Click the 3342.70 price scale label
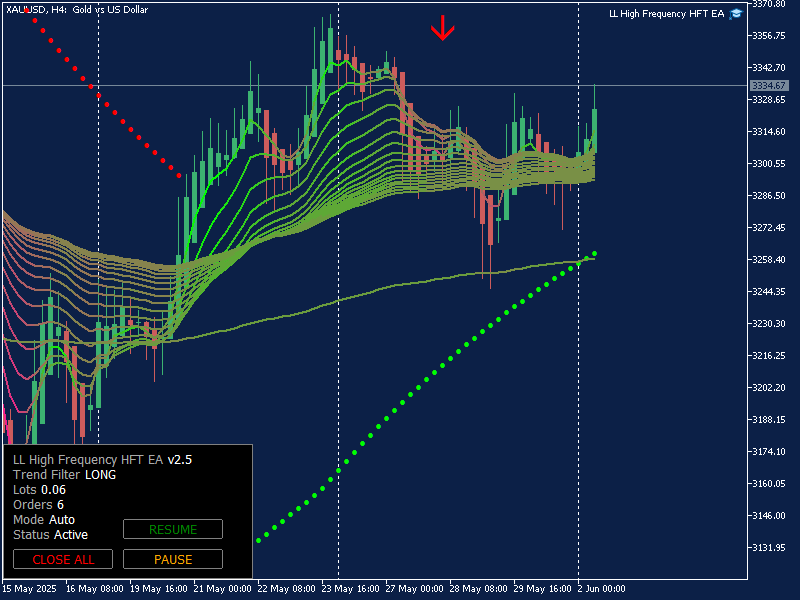This screenshot has width=800, height=600. (x=769, y=67)
